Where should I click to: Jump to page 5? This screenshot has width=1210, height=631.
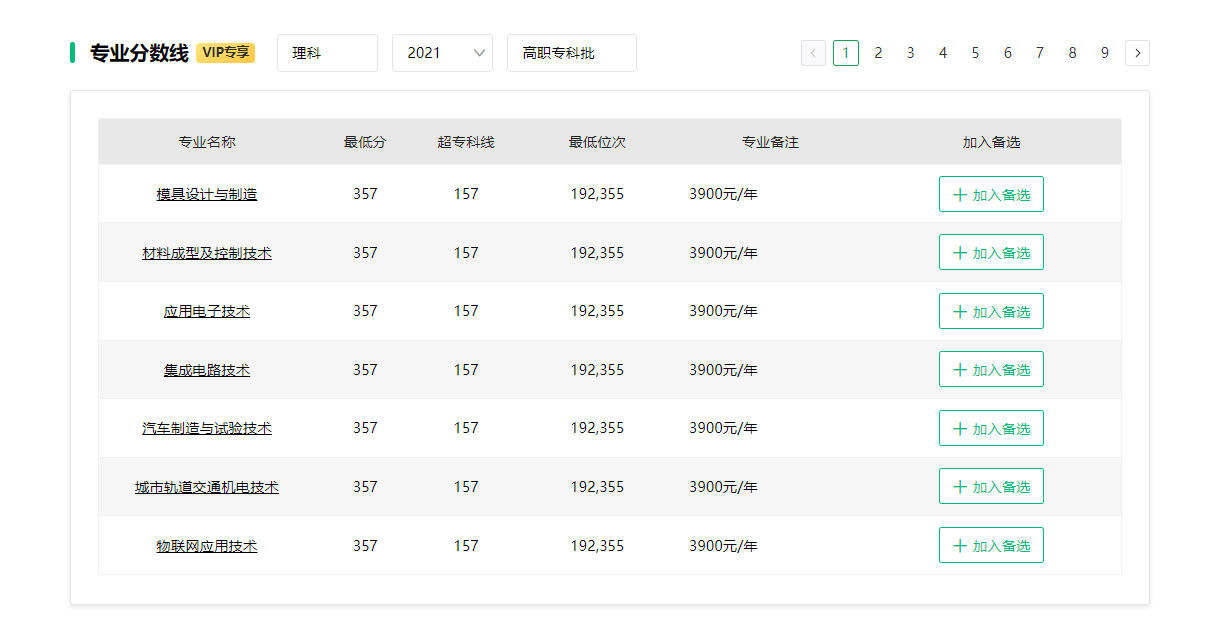975,53
